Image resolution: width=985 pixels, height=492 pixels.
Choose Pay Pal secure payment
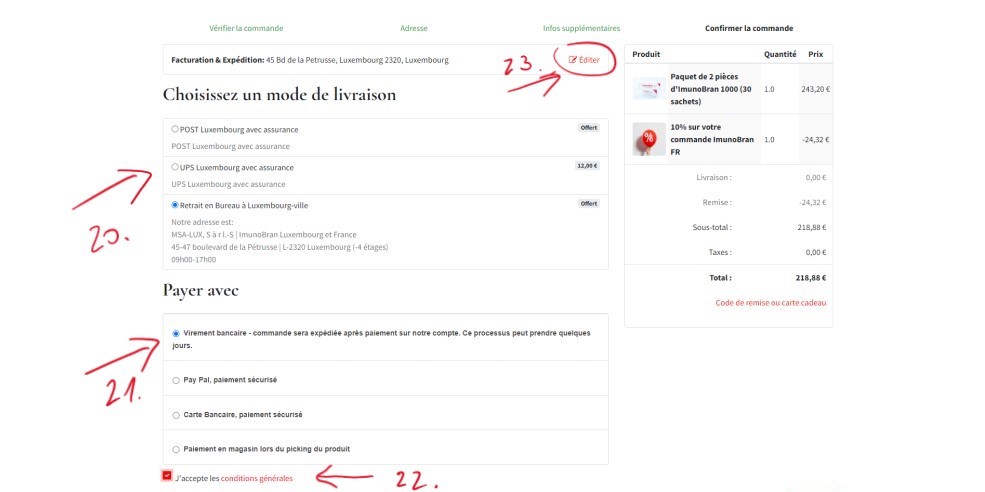click(x=177, y=380)
